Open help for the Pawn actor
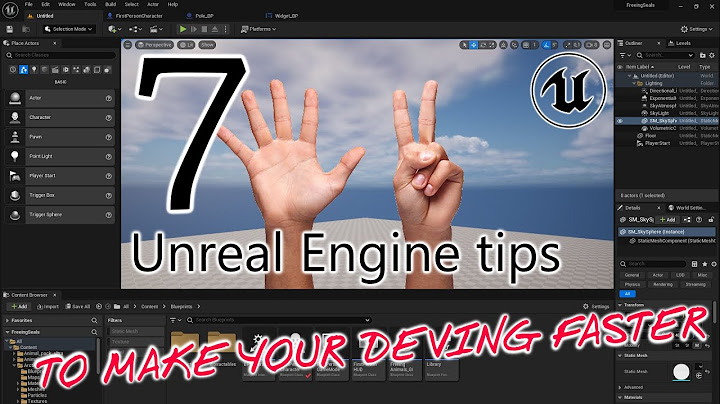The image size is (720, 404). (109, 137)
